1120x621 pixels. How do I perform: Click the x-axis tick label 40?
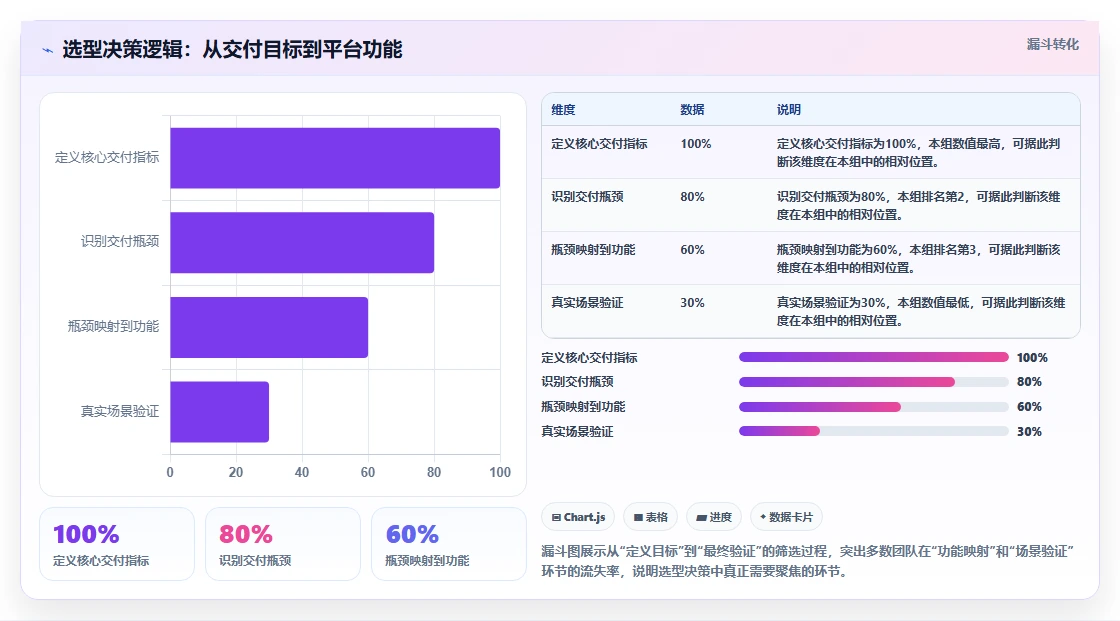302,472
